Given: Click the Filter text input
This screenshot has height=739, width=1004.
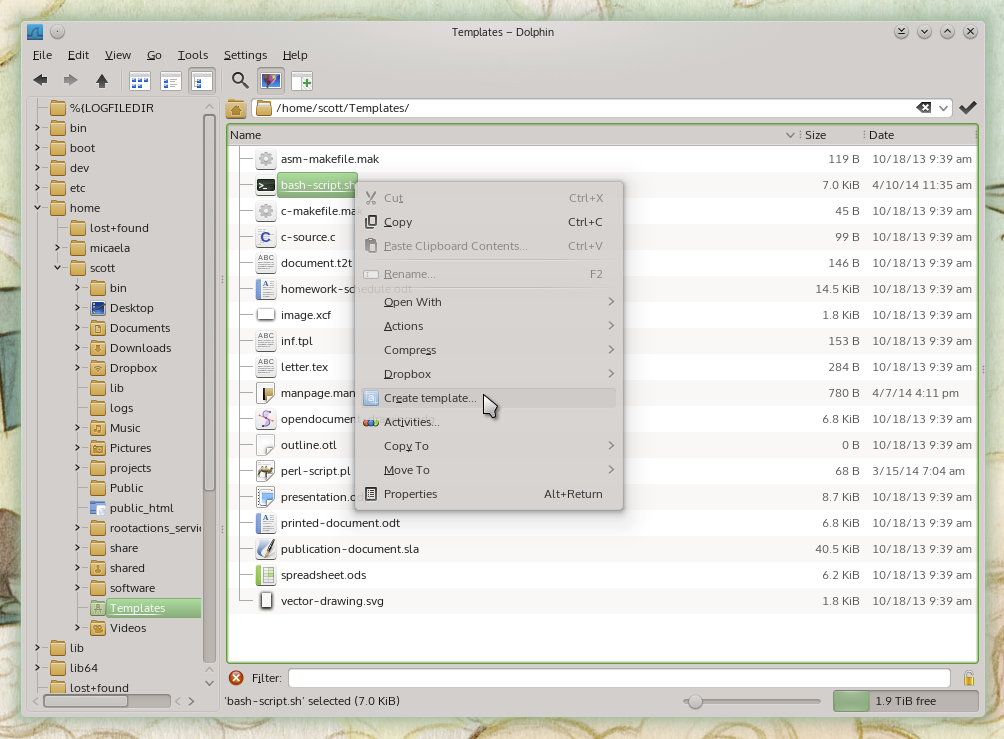Looking at the screenshot, I should click(x=619, y=678).
